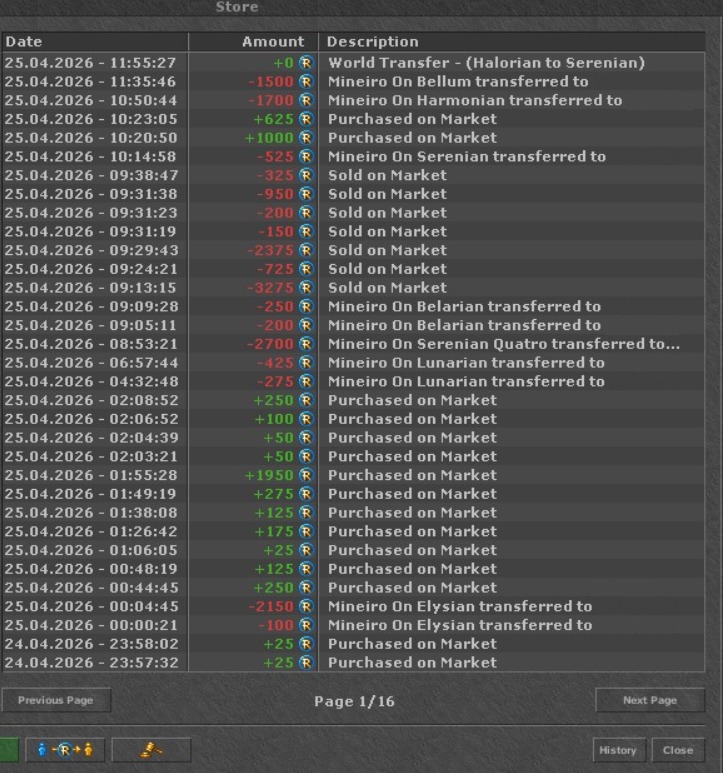Click the Date column header
The height and width of the screenshot is (773, 723).
click(95, 42)
